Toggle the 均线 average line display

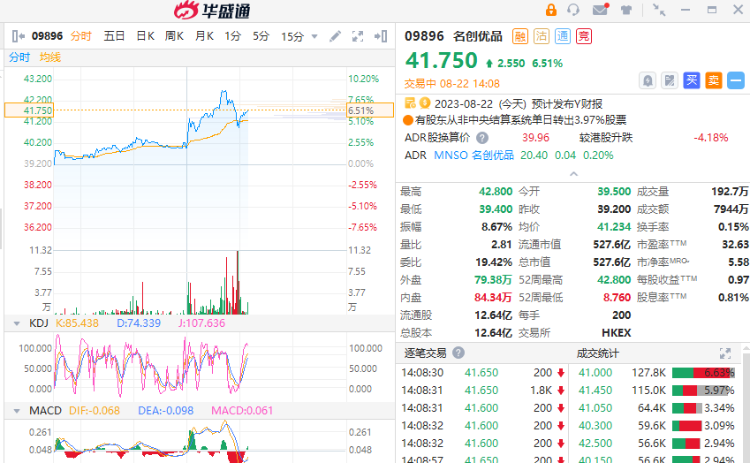tap(50, 57)
